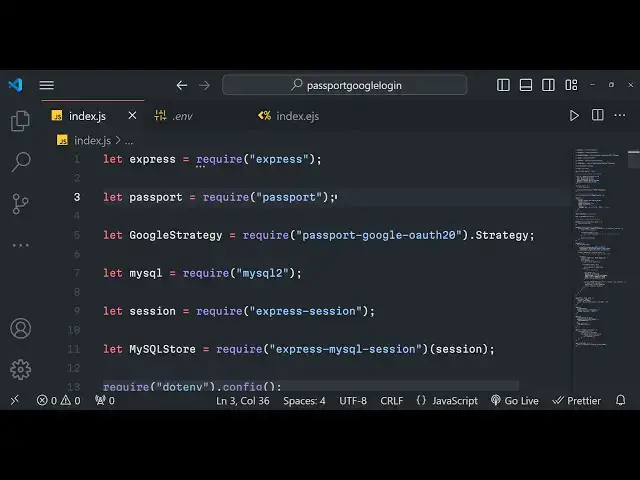The image size is (640, 480).
Task: Go back with the left arrow
Action: [x=182, y=85]
